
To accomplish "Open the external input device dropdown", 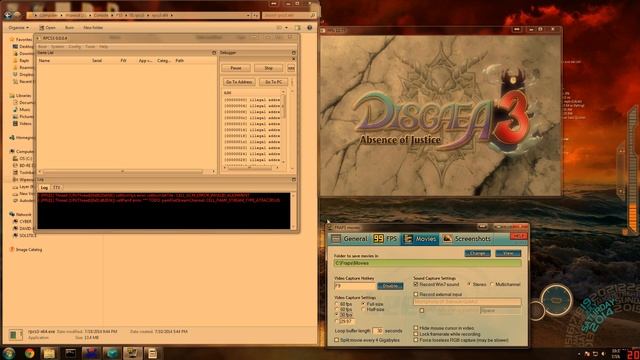I will coord(467,302).
